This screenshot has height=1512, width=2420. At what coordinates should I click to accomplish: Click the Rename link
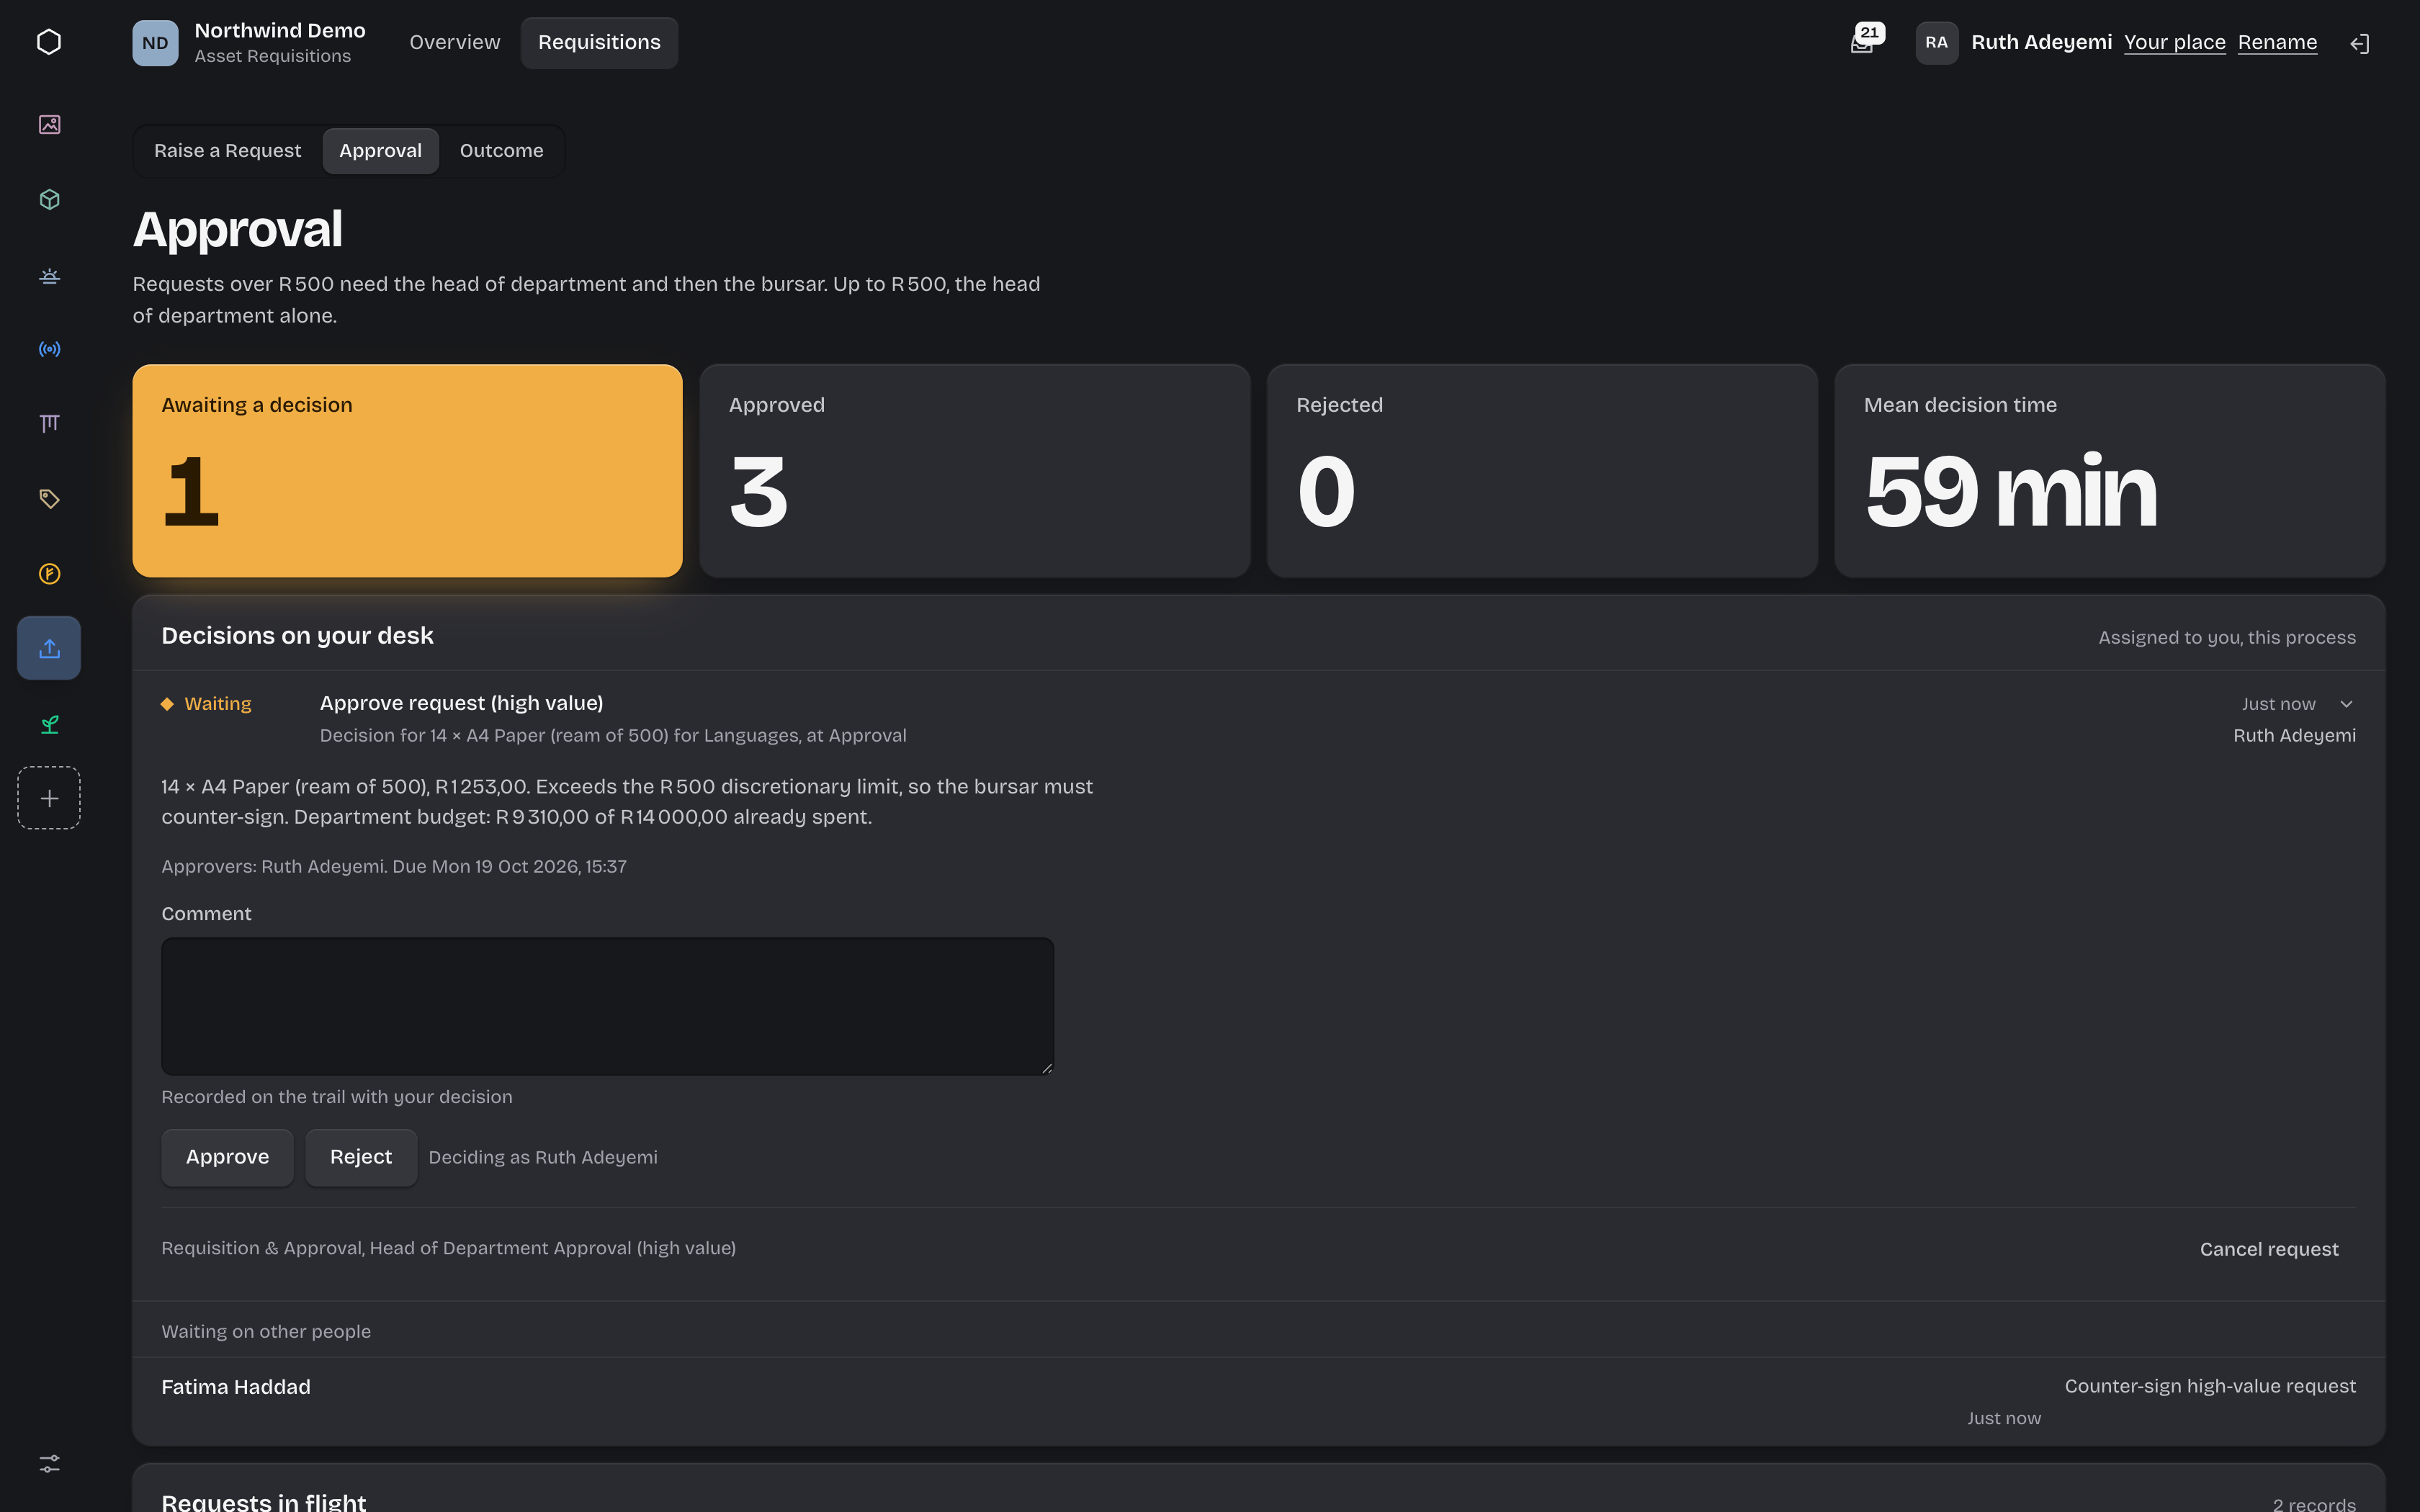pyautogui.click(x=2277, y=42)
